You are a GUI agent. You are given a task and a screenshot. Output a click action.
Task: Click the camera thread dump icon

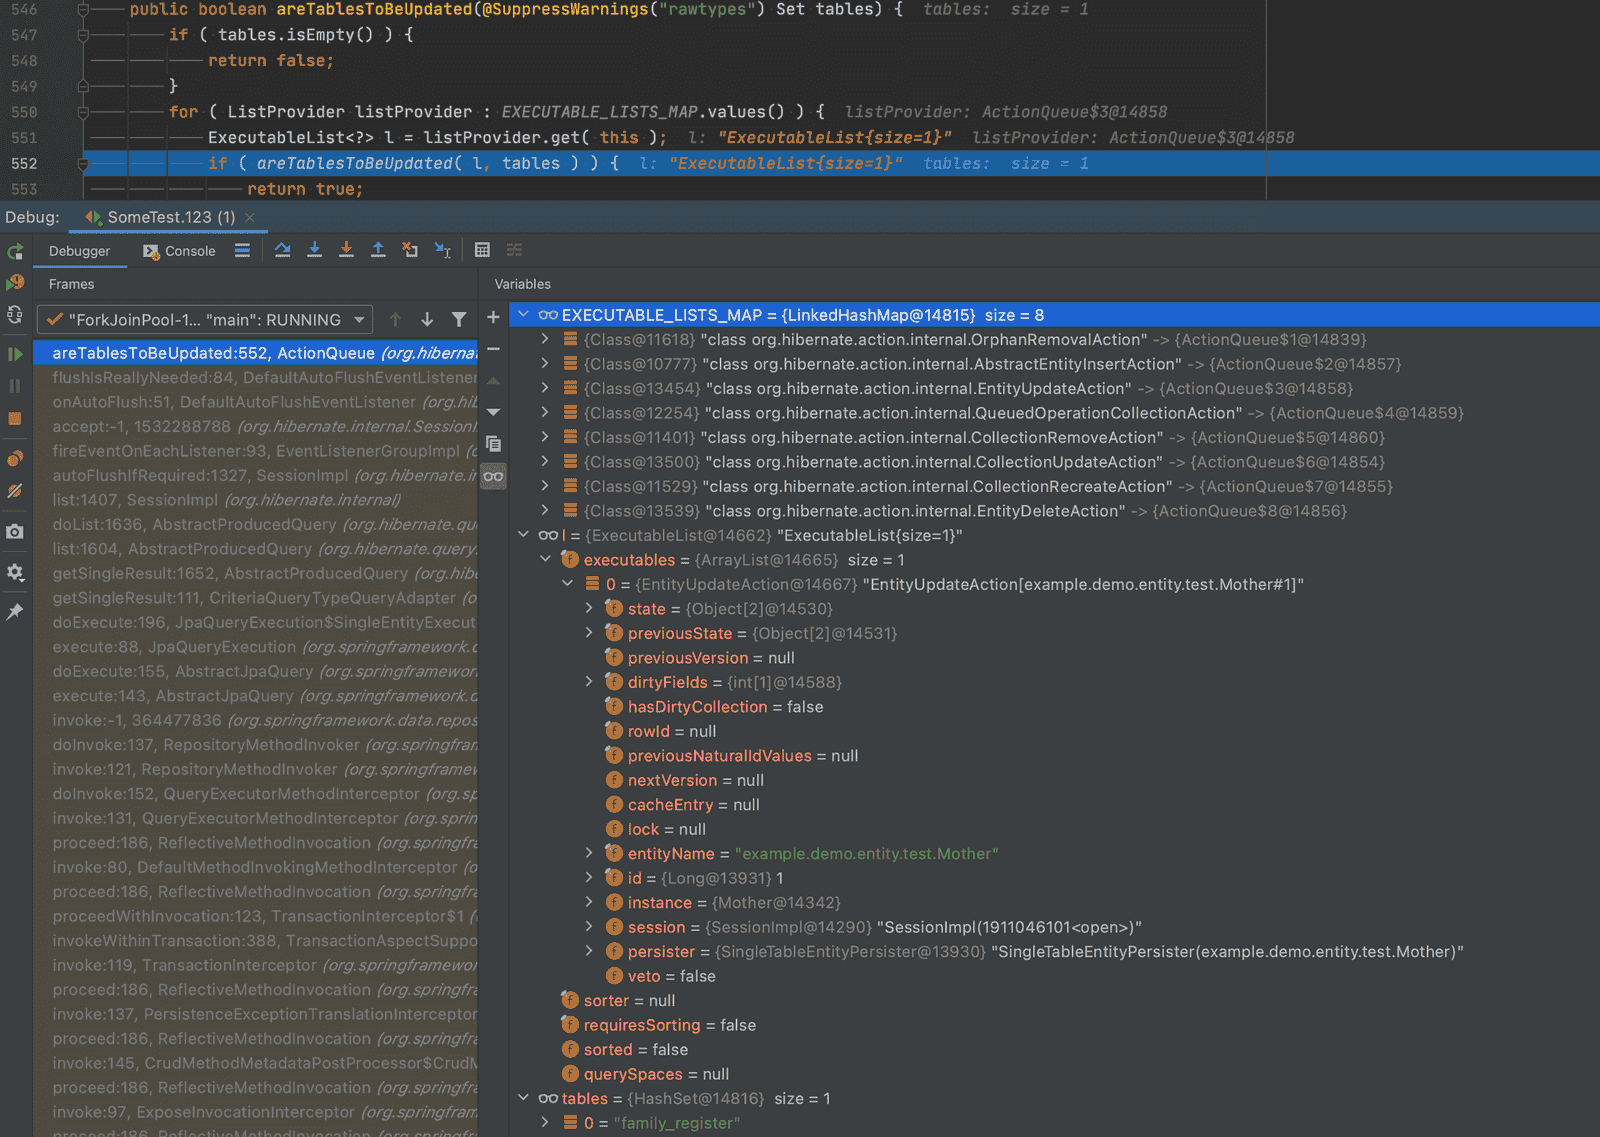pyautogui.click(x=15, y=531)
